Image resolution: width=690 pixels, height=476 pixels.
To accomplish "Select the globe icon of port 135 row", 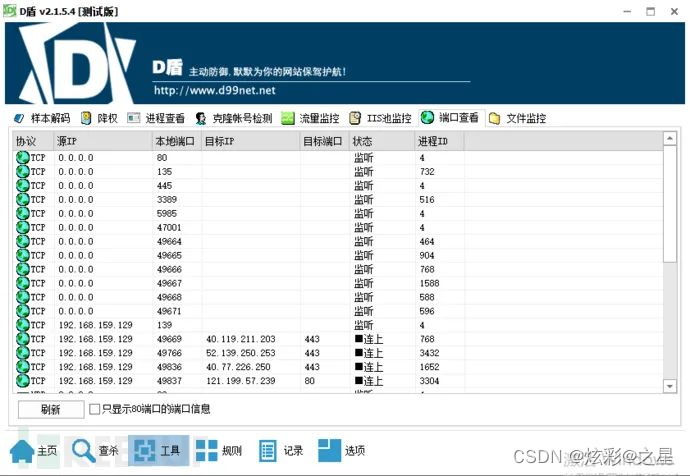I will point(22,172).
